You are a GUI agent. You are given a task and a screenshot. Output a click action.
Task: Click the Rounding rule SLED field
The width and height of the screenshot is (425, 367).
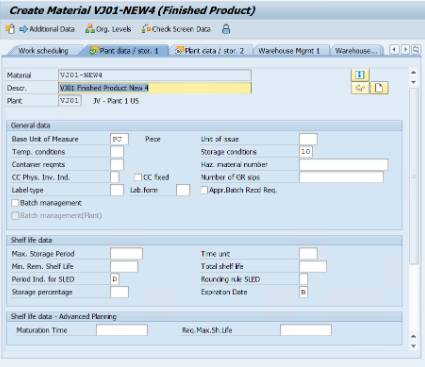[304, 279]
